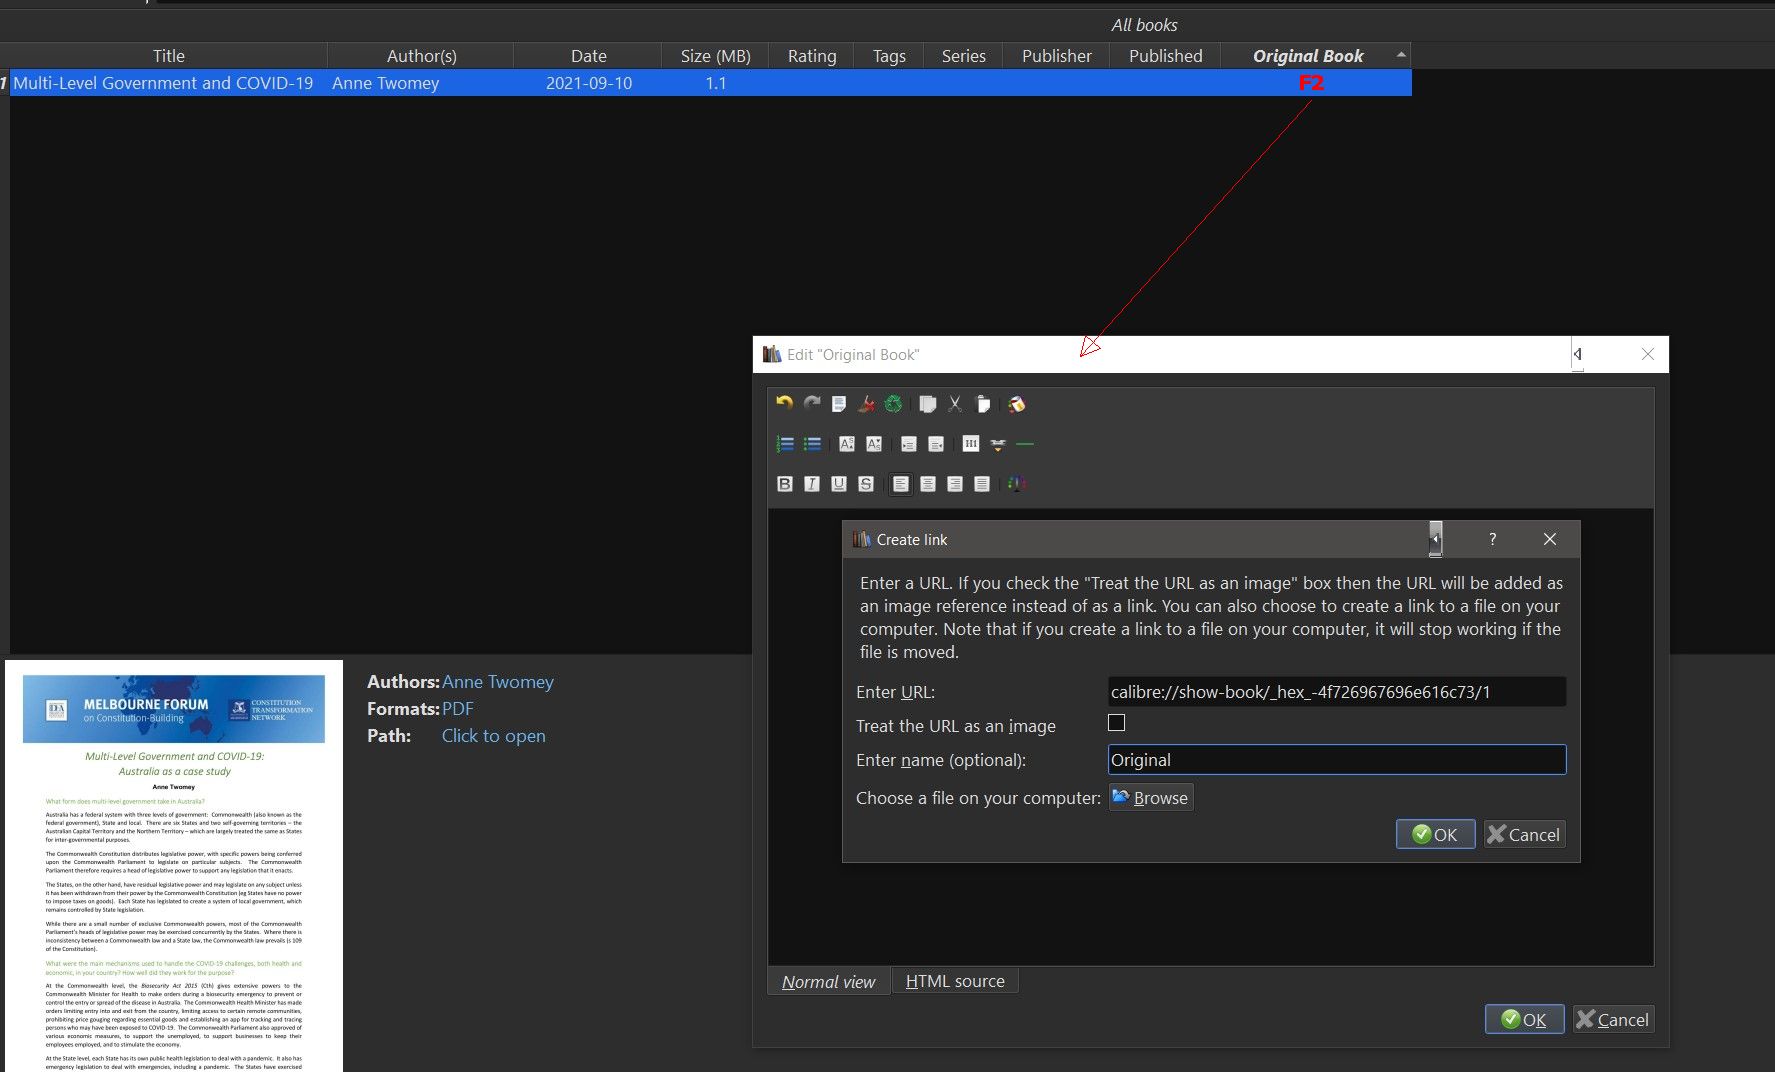Switch to the Normal view tab

point(828,981)
